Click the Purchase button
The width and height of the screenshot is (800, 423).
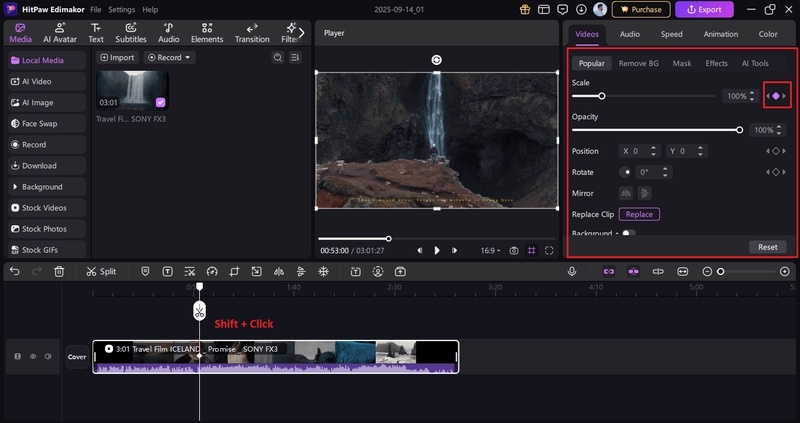point(641,9)
